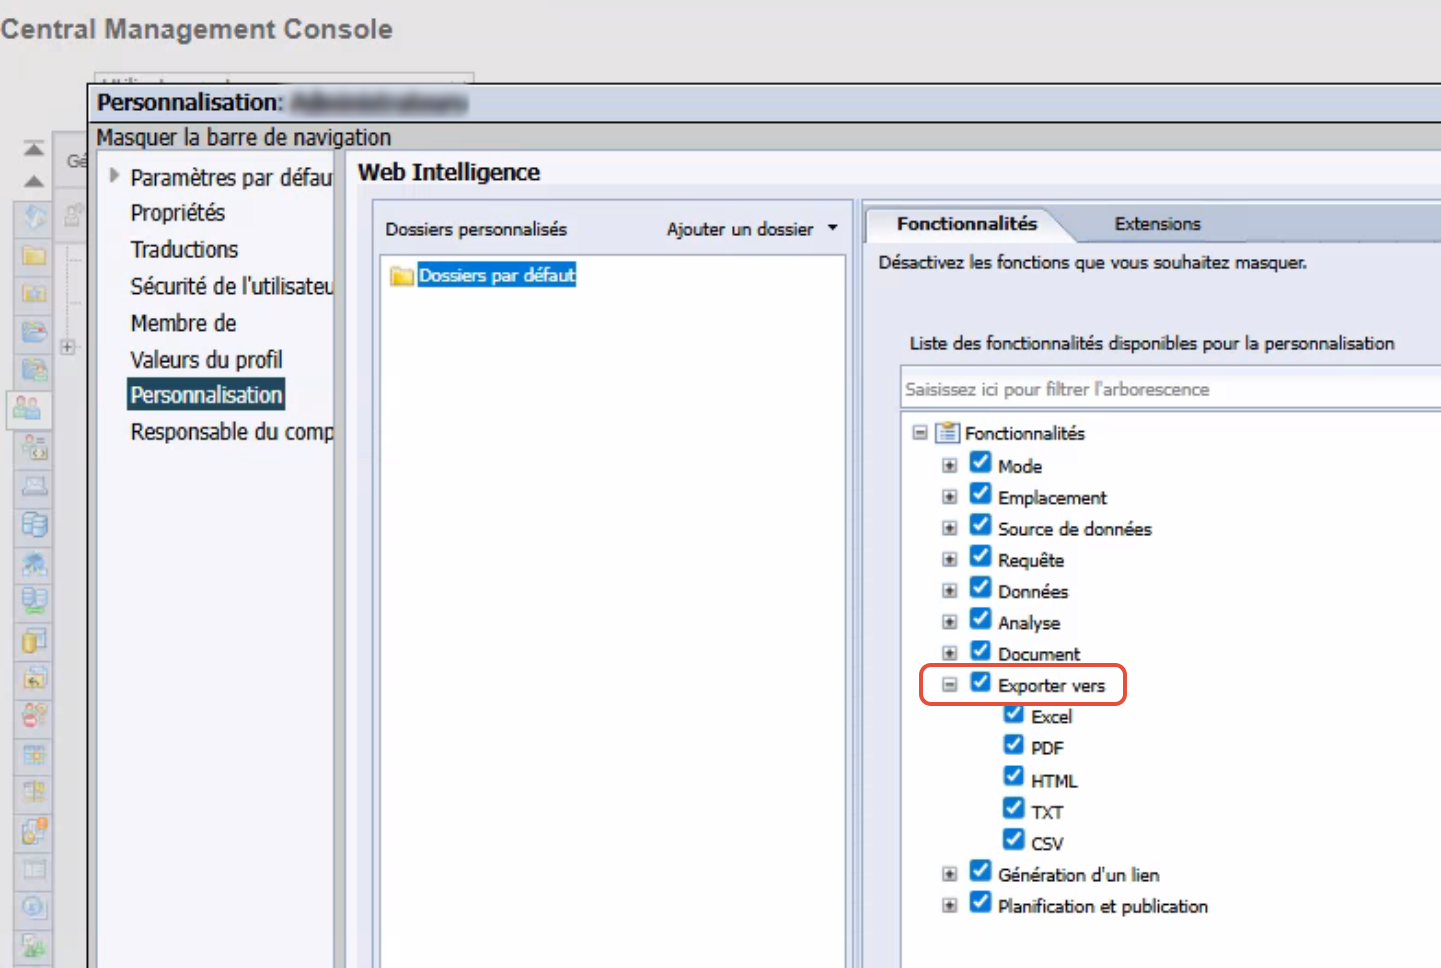The image size is (1441, 968).
Task: Click Masquer la barre de navigation
Action: pos(244,137)
